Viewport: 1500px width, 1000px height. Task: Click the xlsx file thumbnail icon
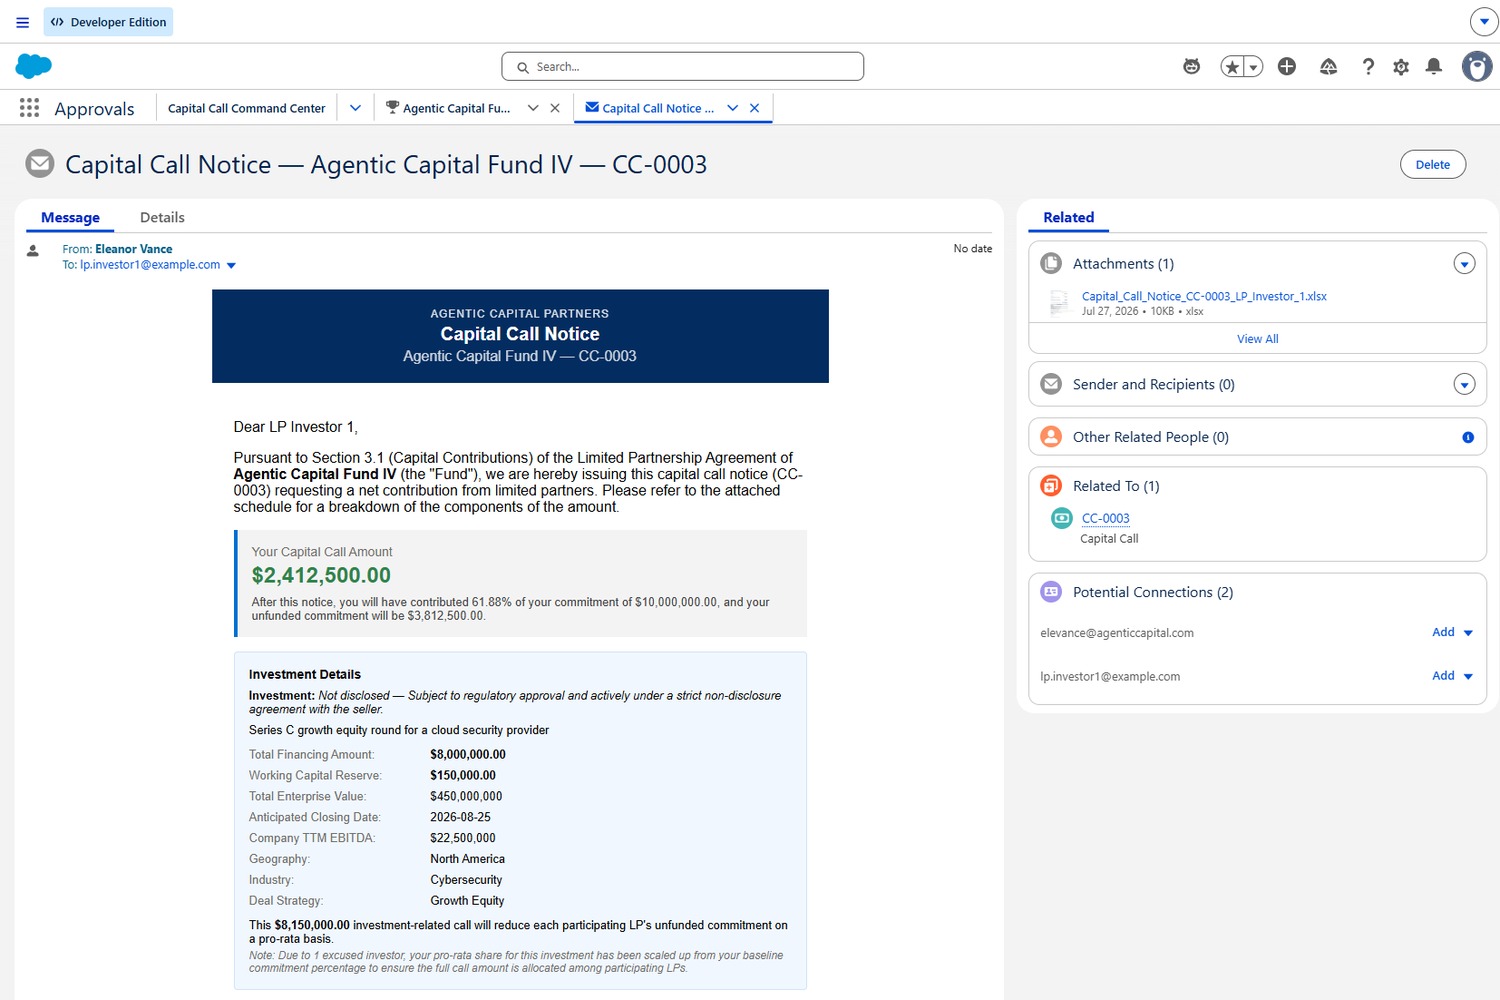(1059, 302)
